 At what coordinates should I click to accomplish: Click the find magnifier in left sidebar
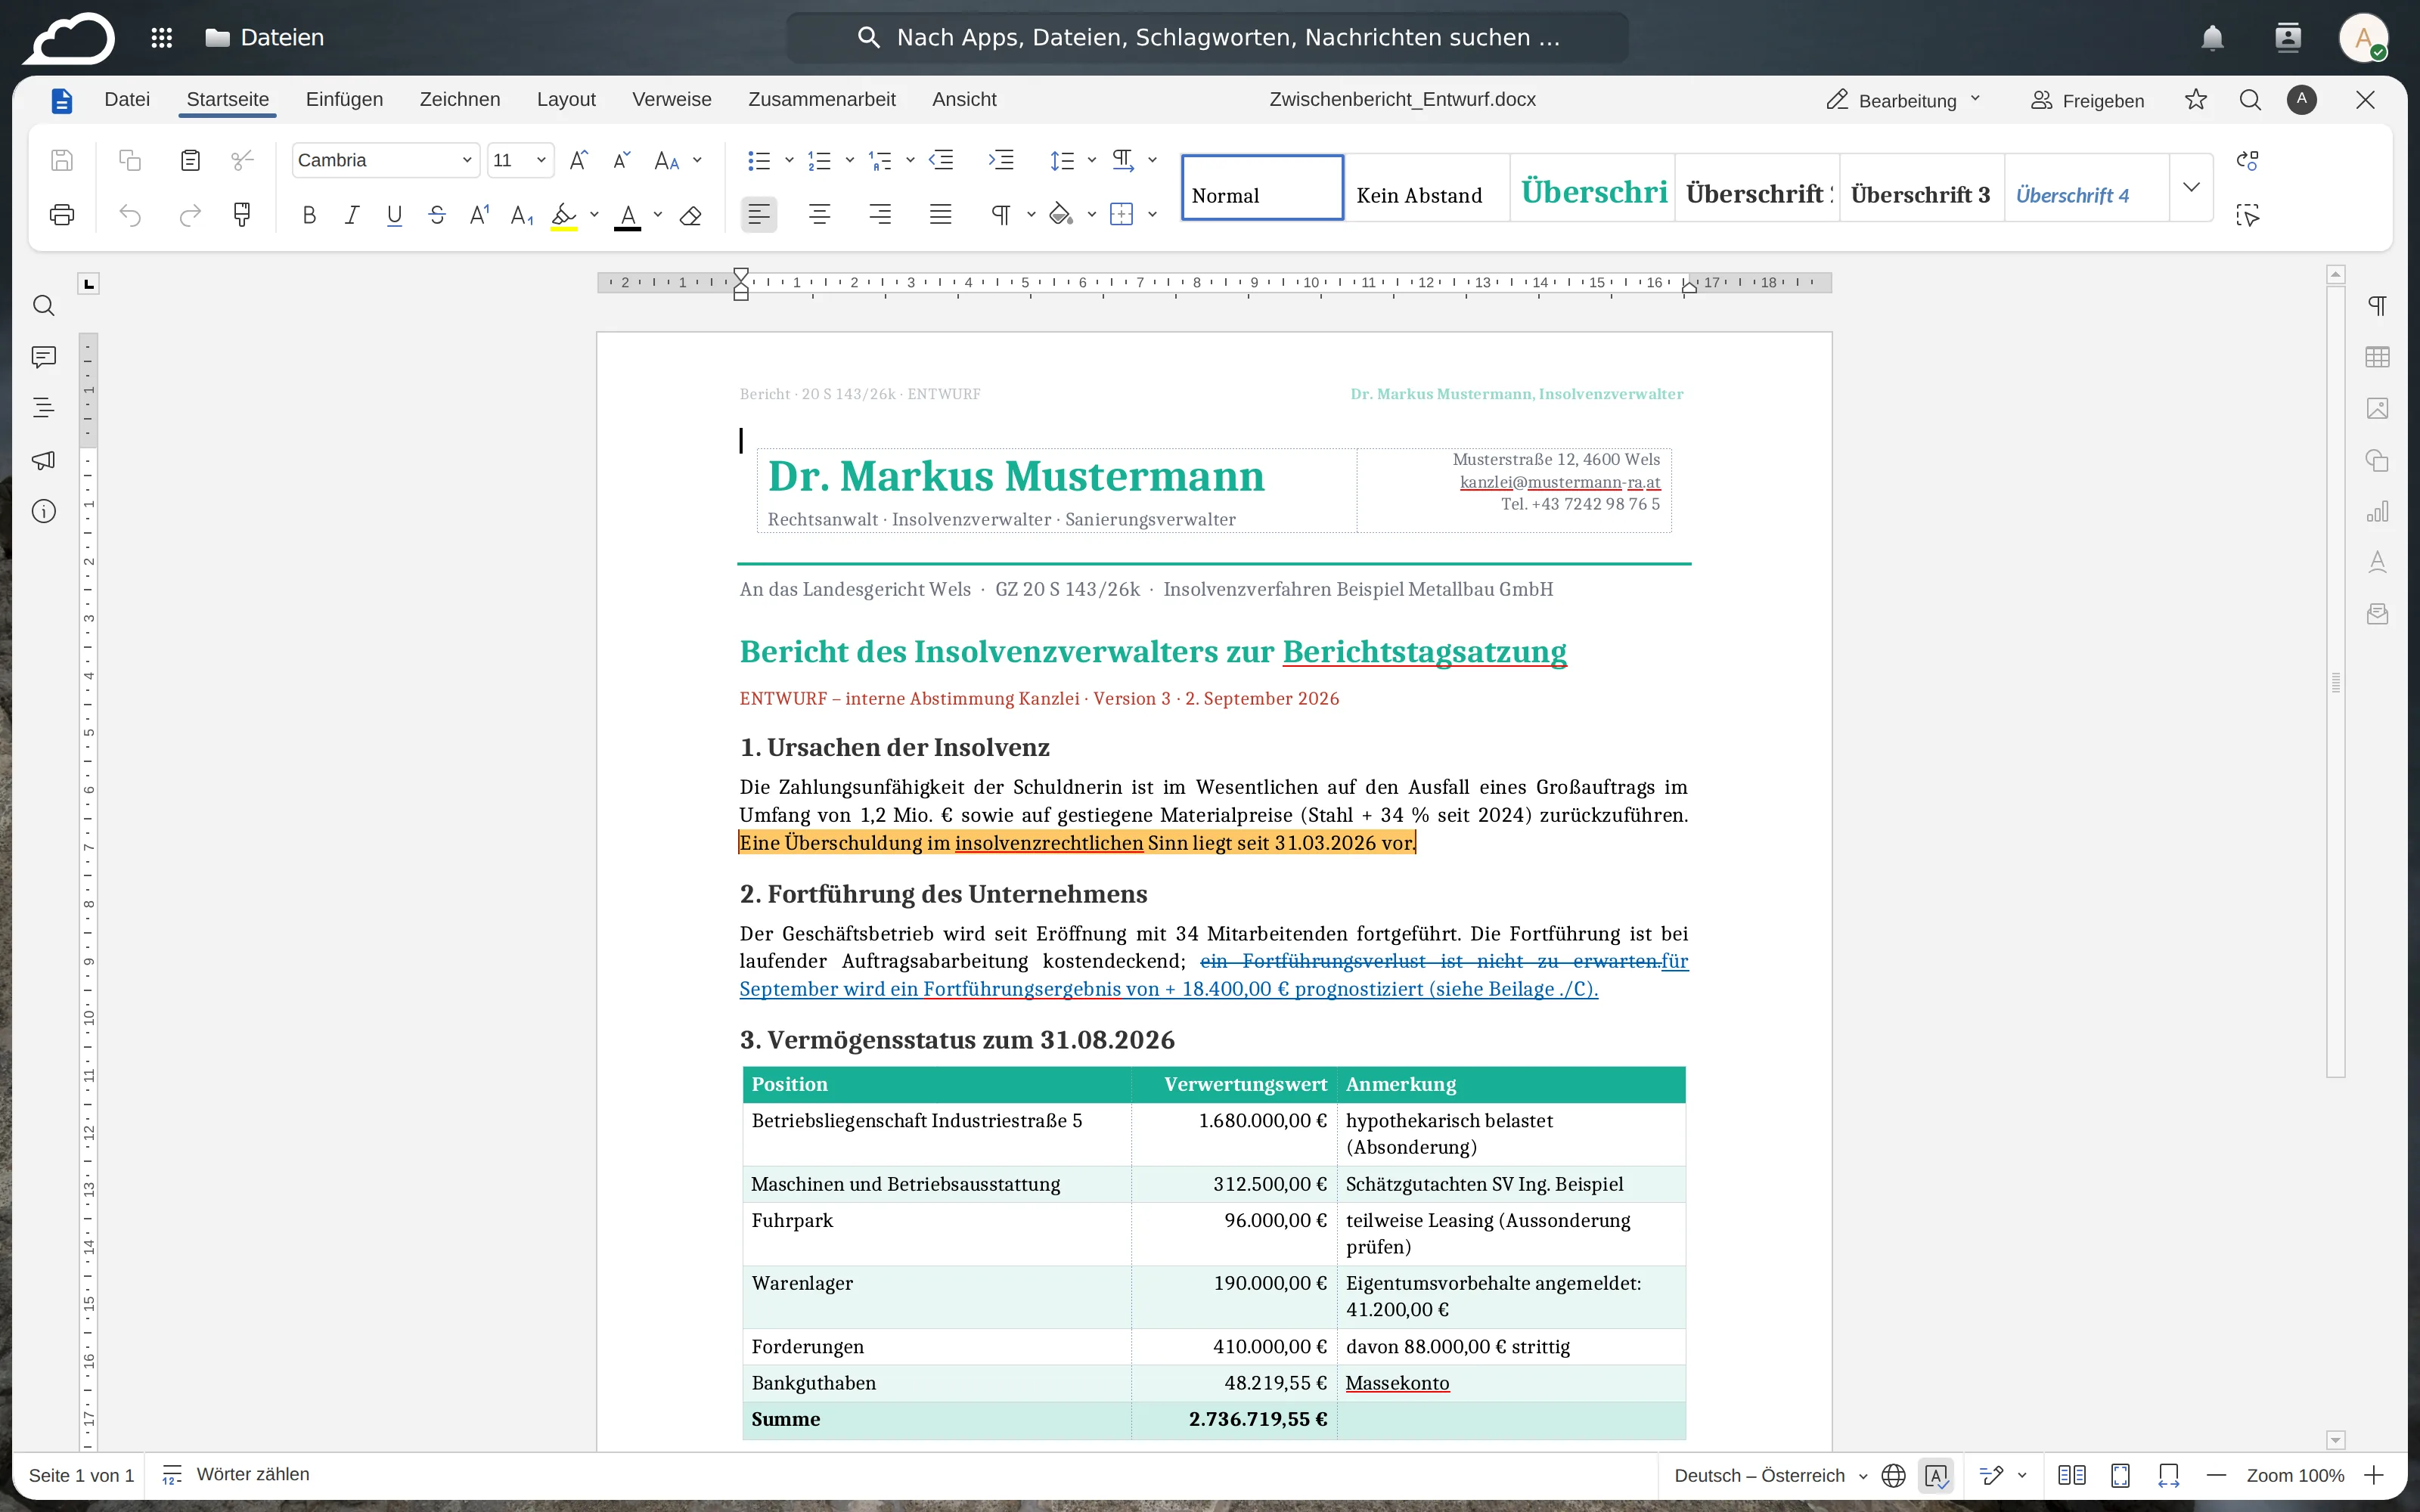(44, 306)
